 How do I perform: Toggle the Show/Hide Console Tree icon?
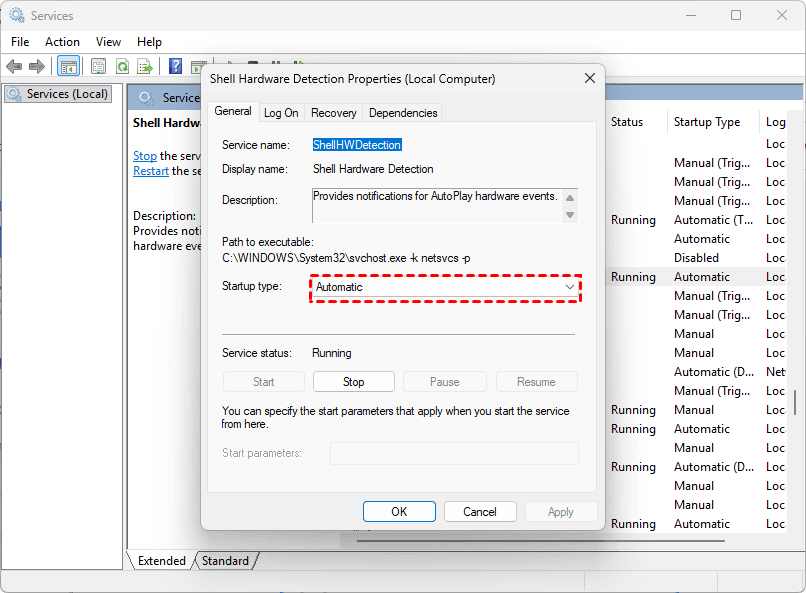[x=69, y=66]
